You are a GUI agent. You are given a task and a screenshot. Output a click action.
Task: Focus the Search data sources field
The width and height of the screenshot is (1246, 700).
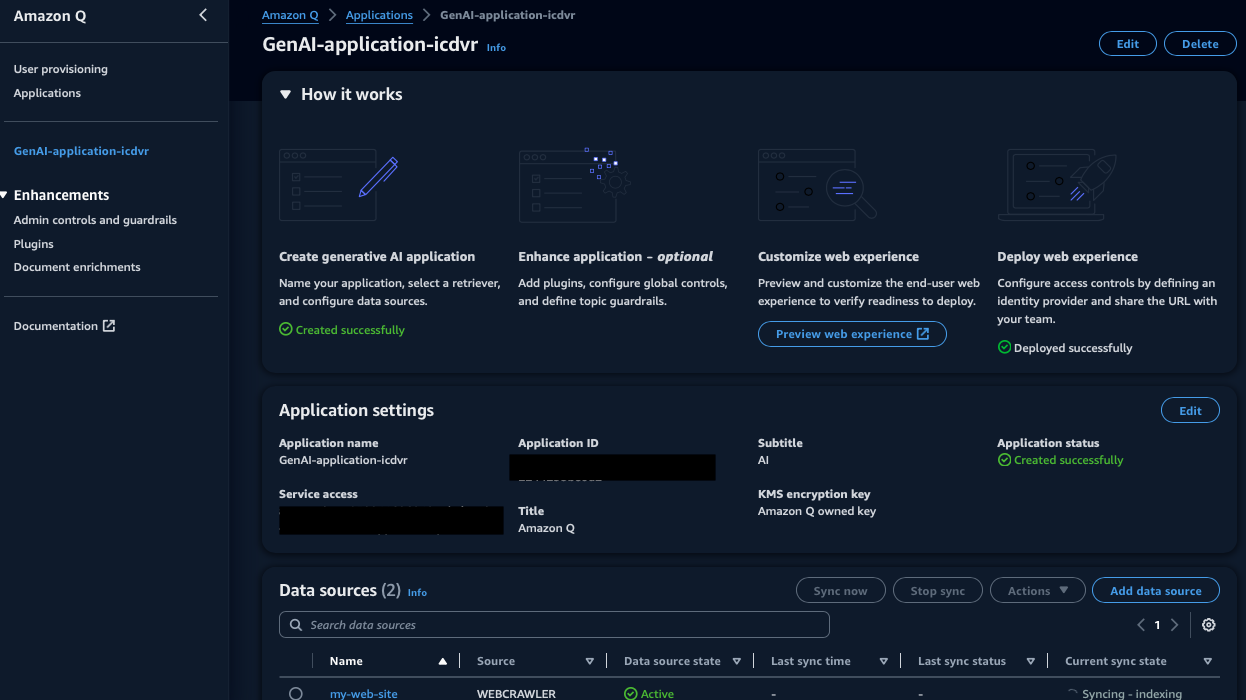tap(554, 625)
